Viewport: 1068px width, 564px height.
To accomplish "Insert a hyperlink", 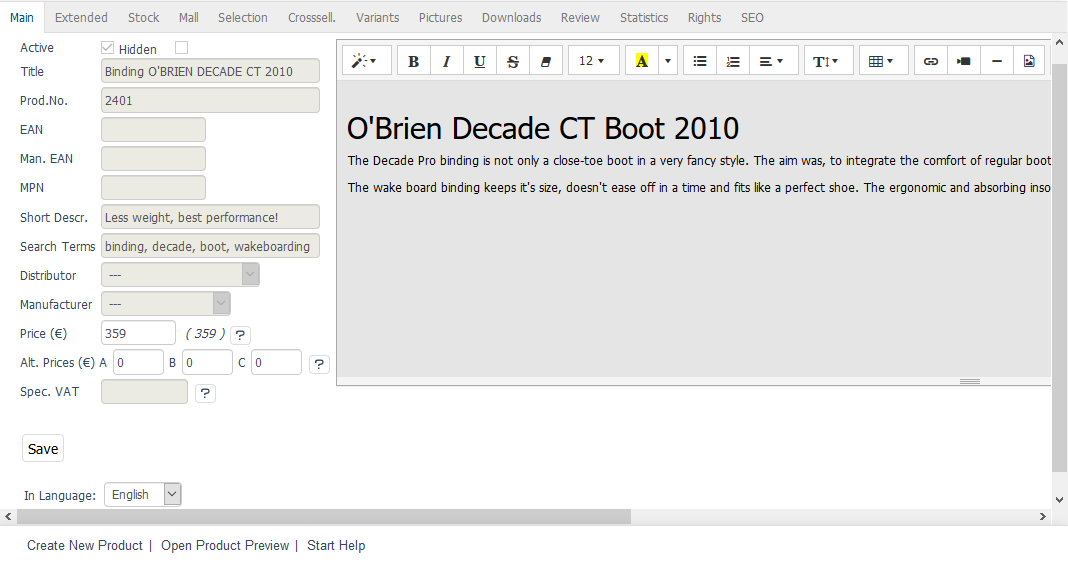I will coord(930,61).
